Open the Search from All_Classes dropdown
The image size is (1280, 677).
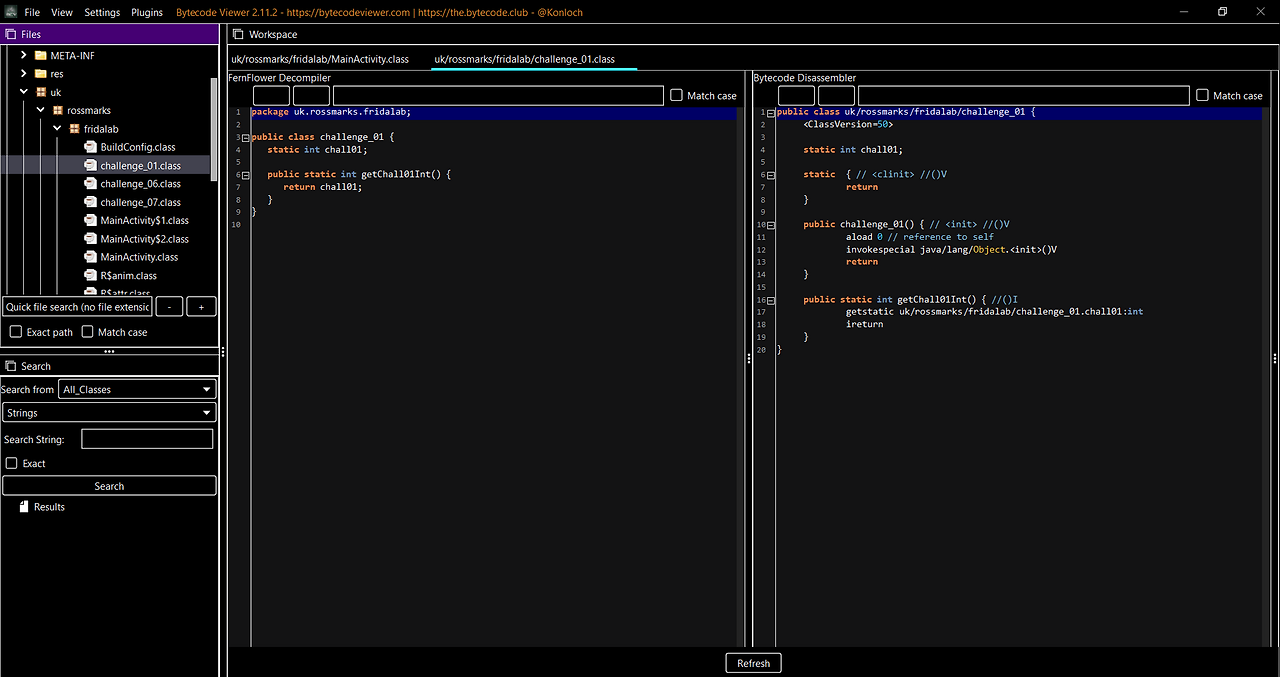coord(137,389)
